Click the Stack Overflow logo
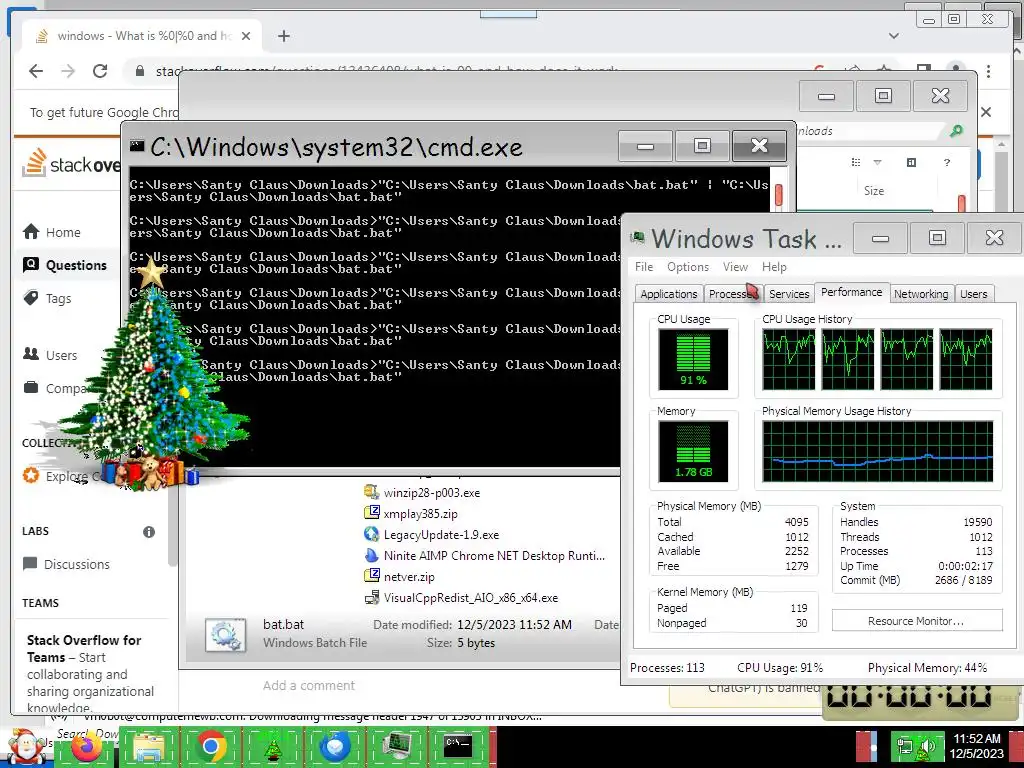The height and width of the screenshot is (768, 1024). (x=71, y=164)
